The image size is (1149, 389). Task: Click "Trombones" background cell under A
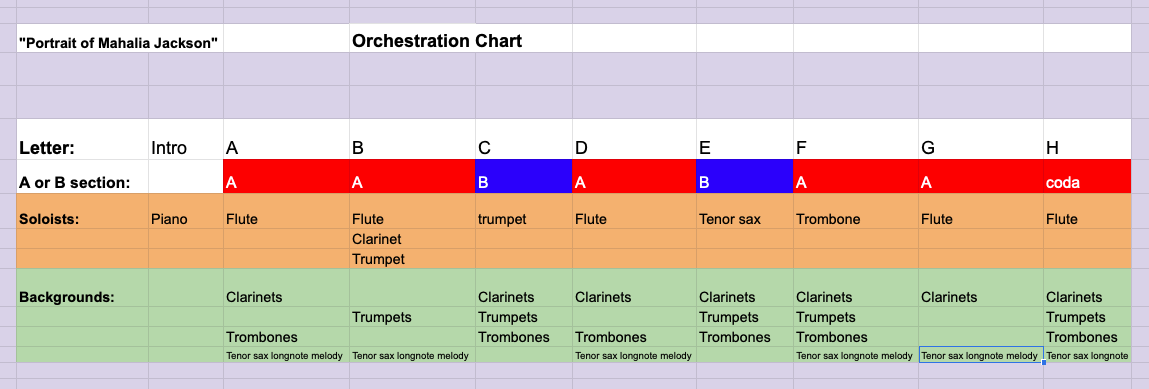pos(287,337)
